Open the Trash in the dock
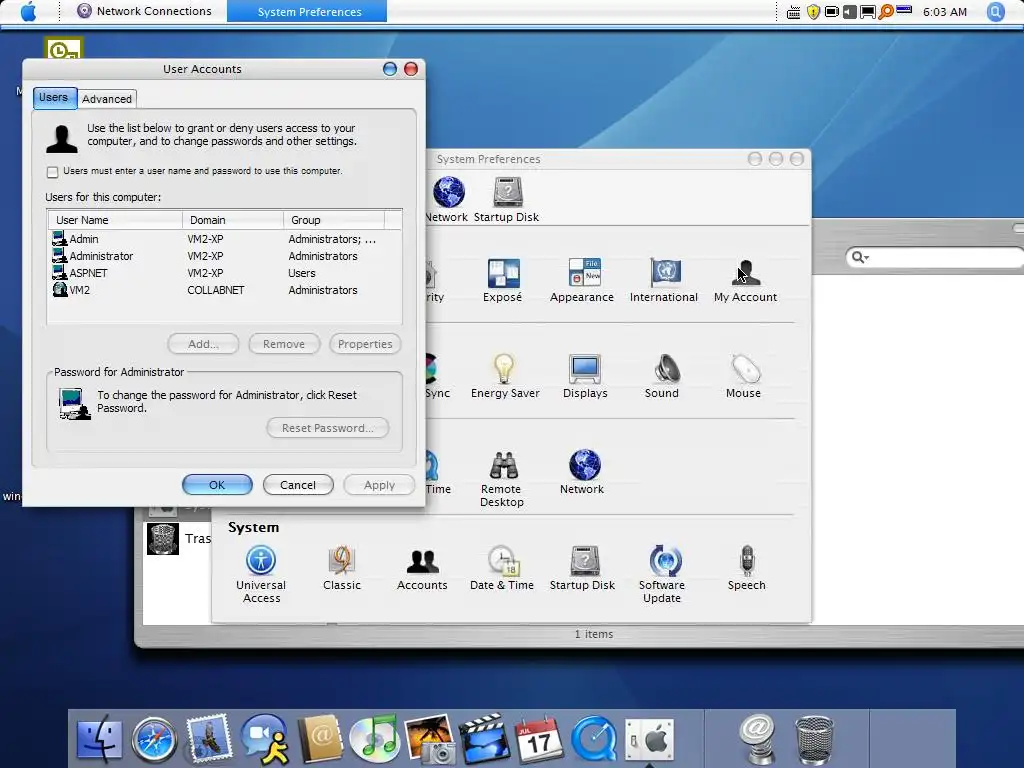This screenshot has width=1024, height=768. [x=814, y=740]
